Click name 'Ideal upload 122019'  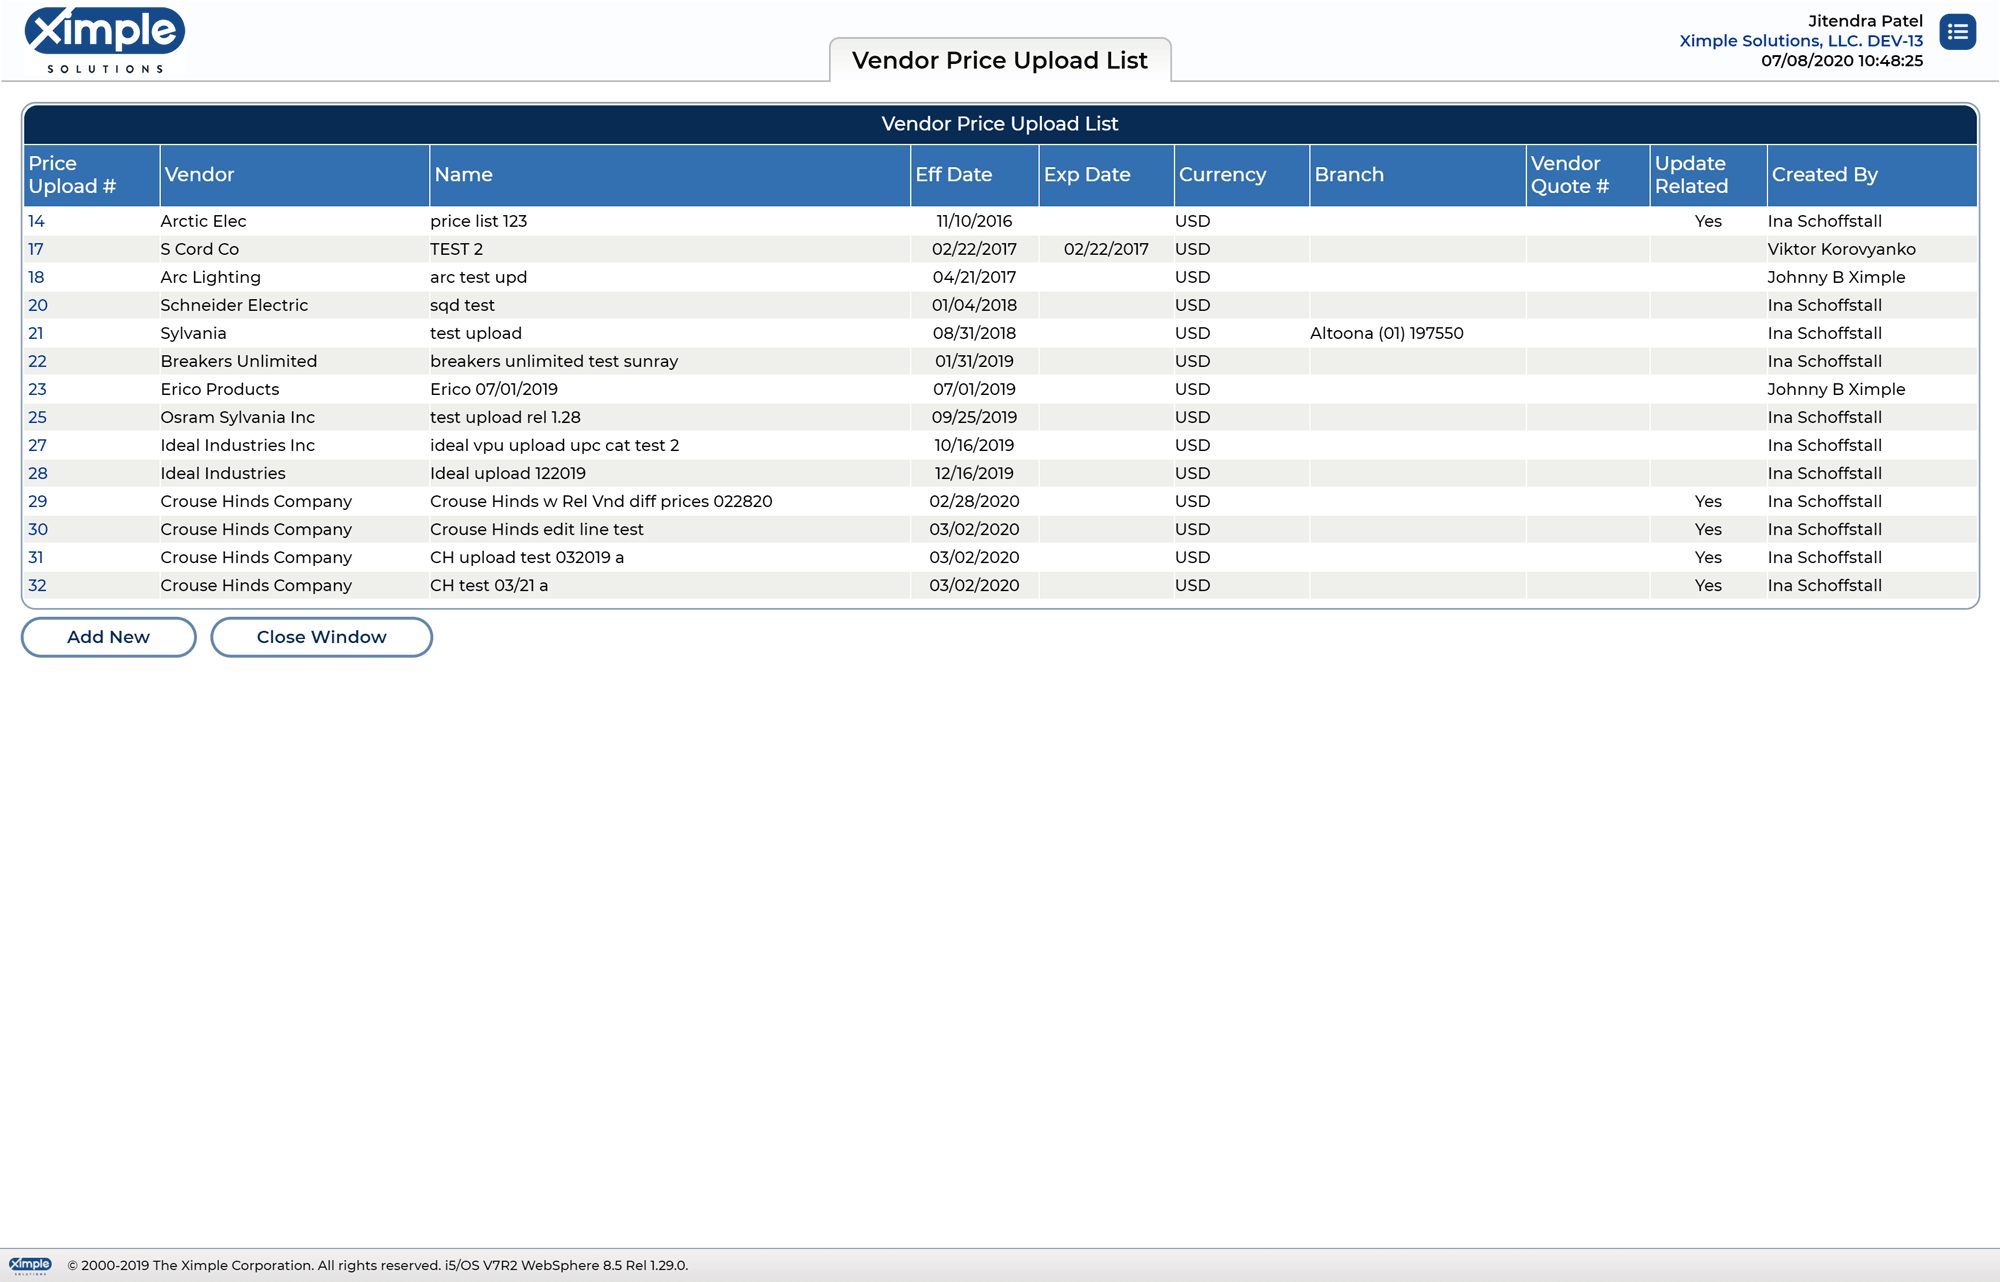[508, 473]
